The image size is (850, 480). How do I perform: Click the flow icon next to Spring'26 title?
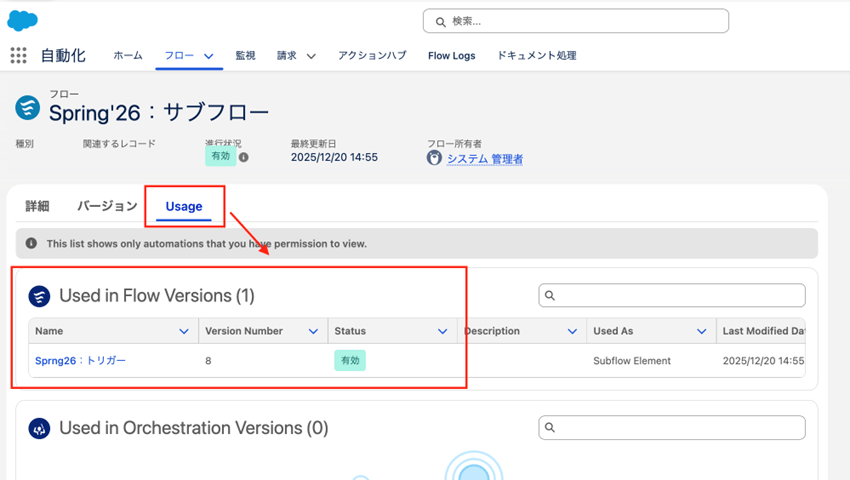click(28, 108)
